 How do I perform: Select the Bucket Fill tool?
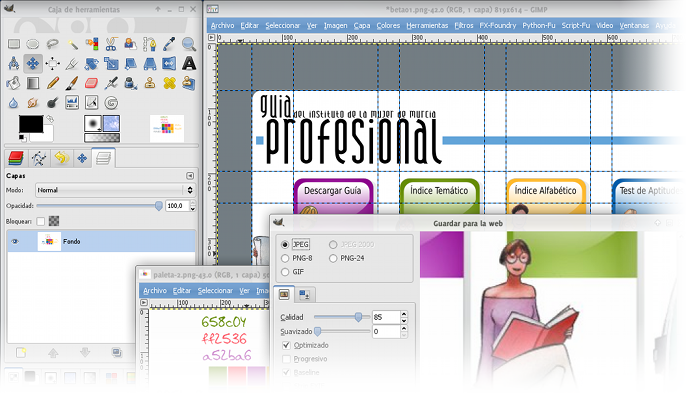14,83
